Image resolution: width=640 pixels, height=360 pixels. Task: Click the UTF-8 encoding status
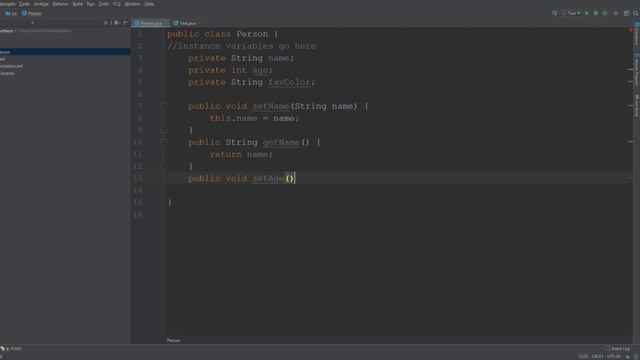pyautogui.click(x=613, y=357)
